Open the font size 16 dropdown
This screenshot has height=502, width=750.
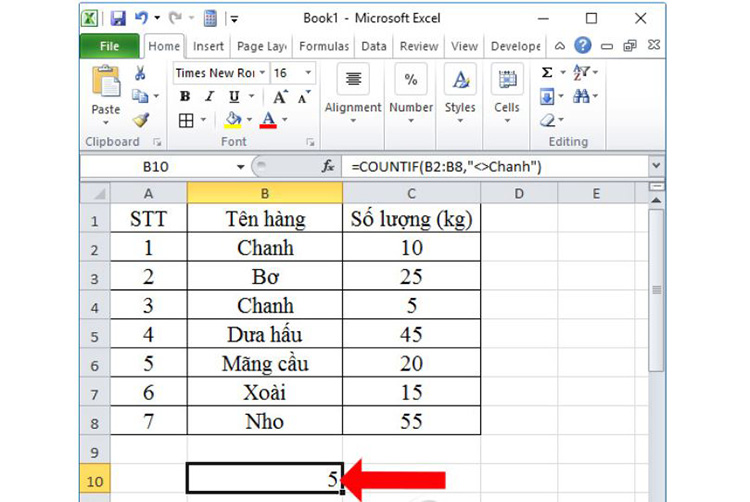[308, 73]
